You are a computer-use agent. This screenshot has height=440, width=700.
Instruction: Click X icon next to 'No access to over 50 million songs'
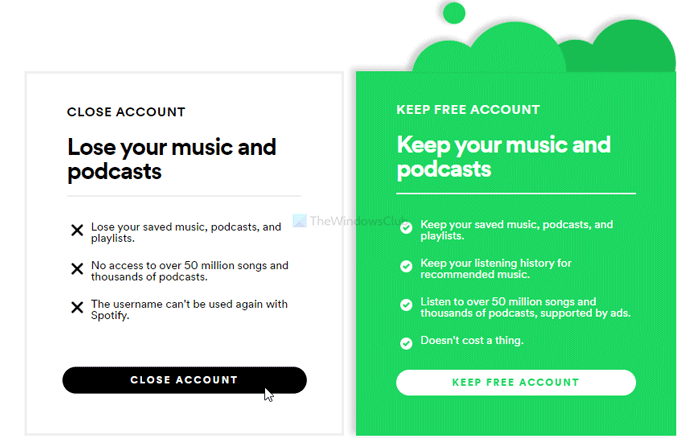pos(77,269)
